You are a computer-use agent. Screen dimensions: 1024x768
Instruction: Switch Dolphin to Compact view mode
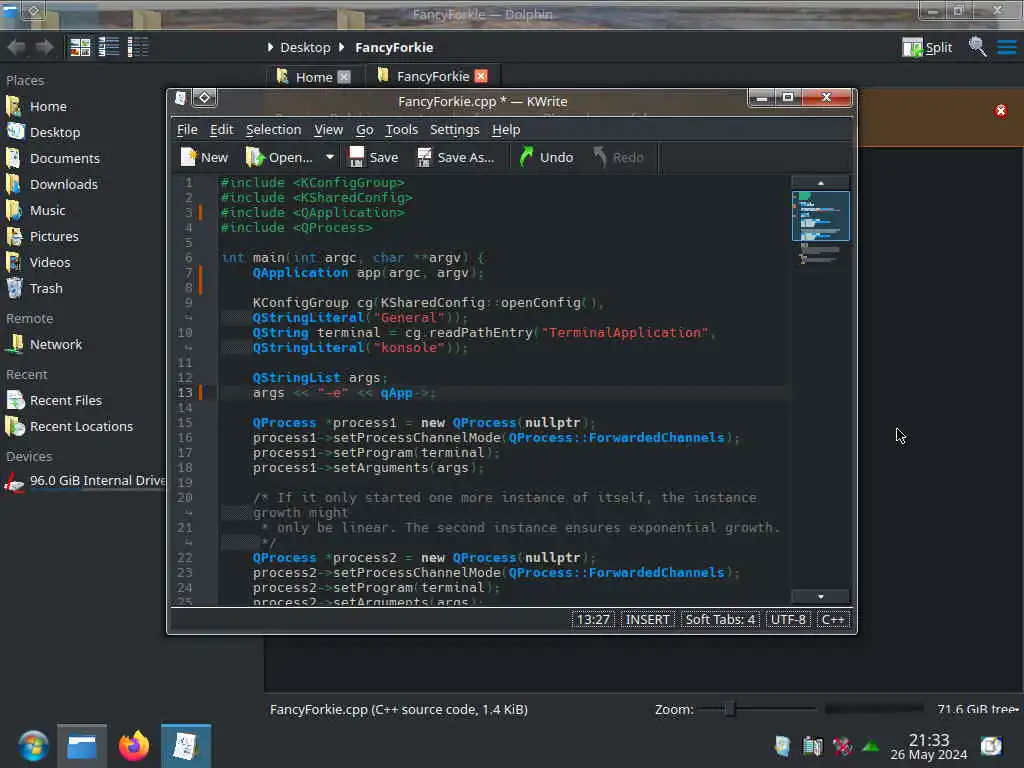pyautogui.click(x=108, y=47)
